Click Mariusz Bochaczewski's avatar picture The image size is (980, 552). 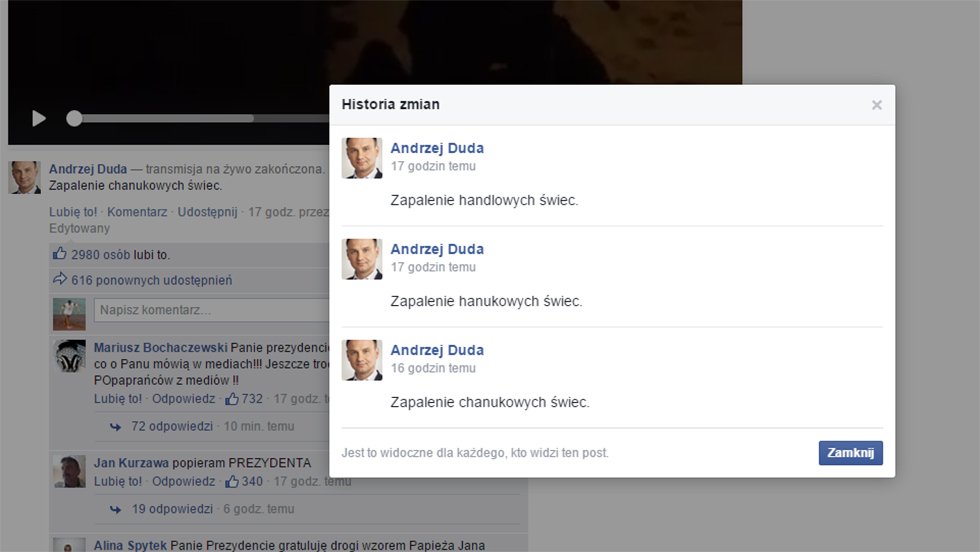pyautogui.click(x=69, y=356)
